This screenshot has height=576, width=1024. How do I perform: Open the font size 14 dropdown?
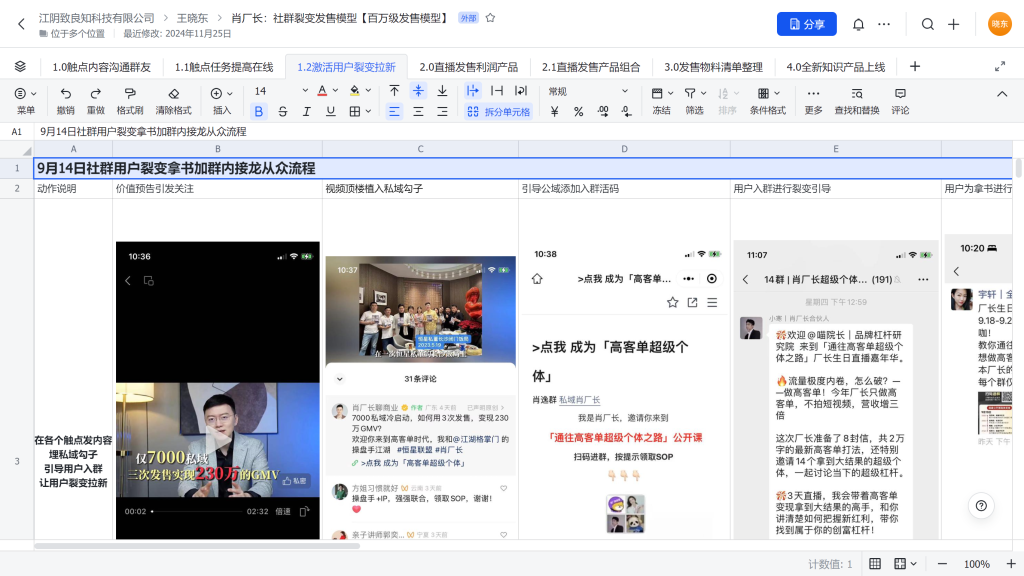[x=281, y=91]
